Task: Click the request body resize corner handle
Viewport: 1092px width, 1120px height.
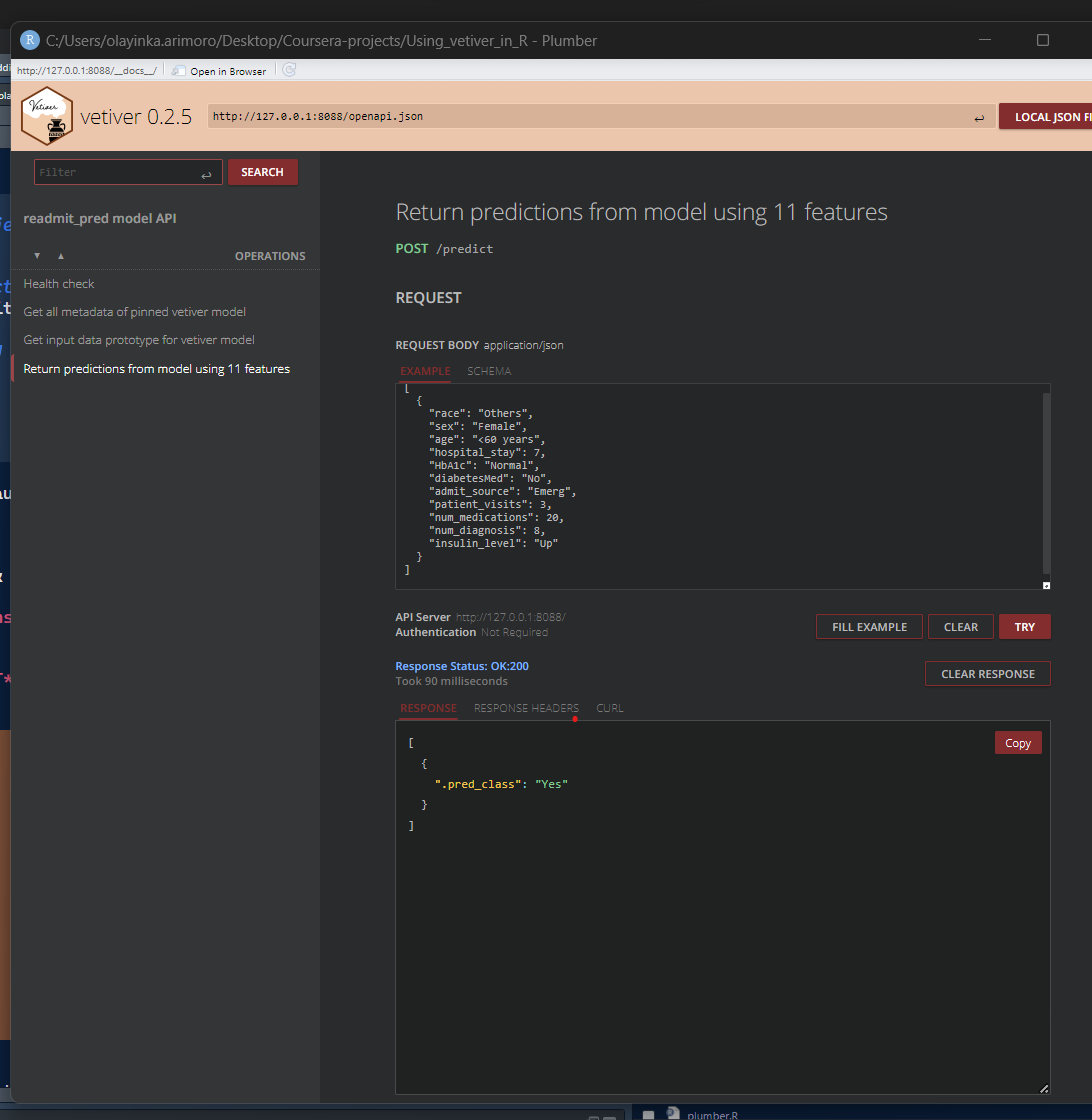Action: (1046, 585)
